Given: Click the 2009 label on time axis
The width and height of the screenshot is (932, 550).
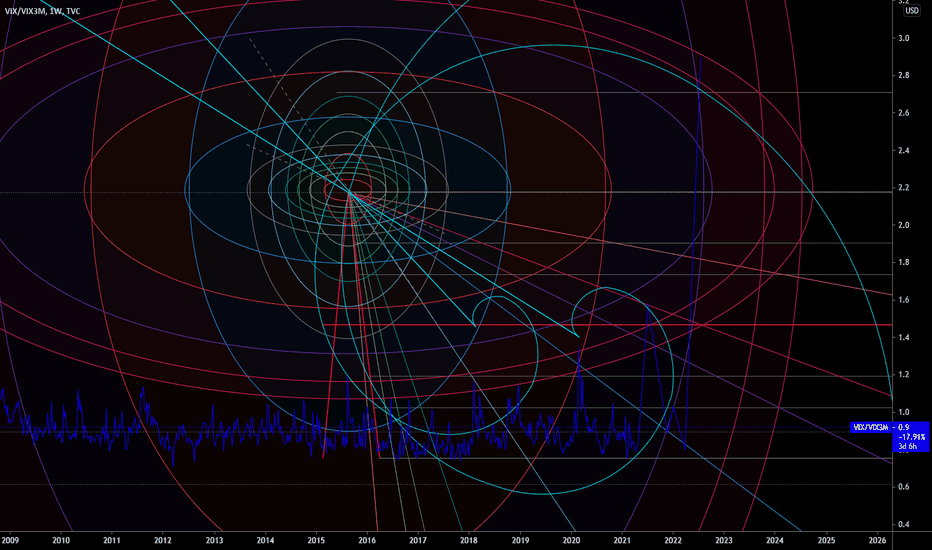Looking at the screenshot, I should [10, 540].
